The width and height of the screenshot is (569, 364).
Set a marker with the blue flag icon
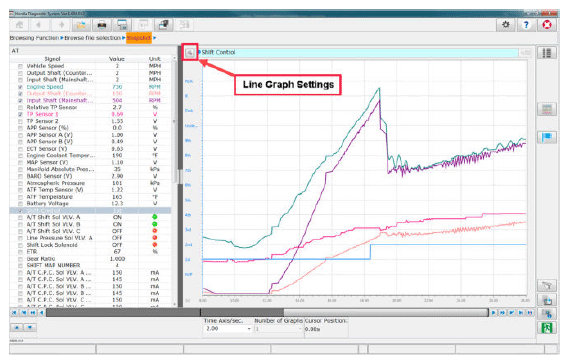547,137
